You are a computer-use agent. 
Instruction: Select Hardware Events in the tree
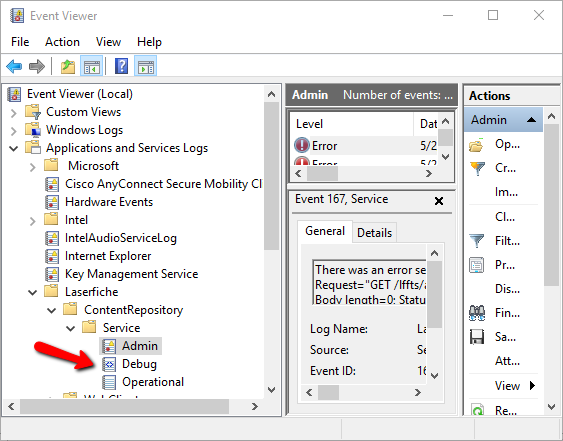point(109,202)
